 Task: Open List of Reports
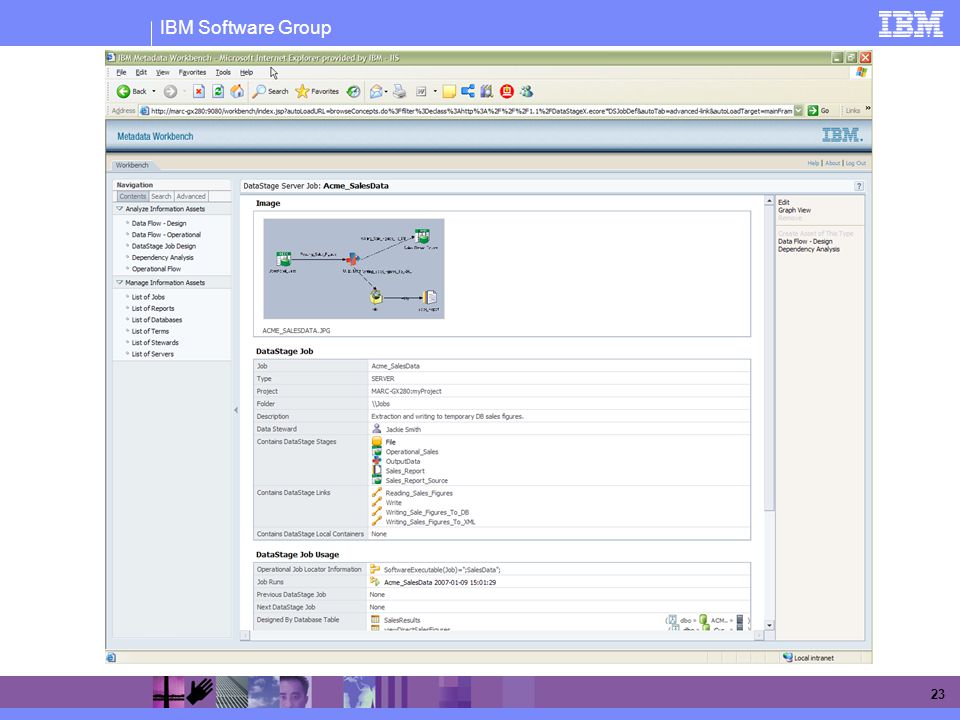point(153,309)
